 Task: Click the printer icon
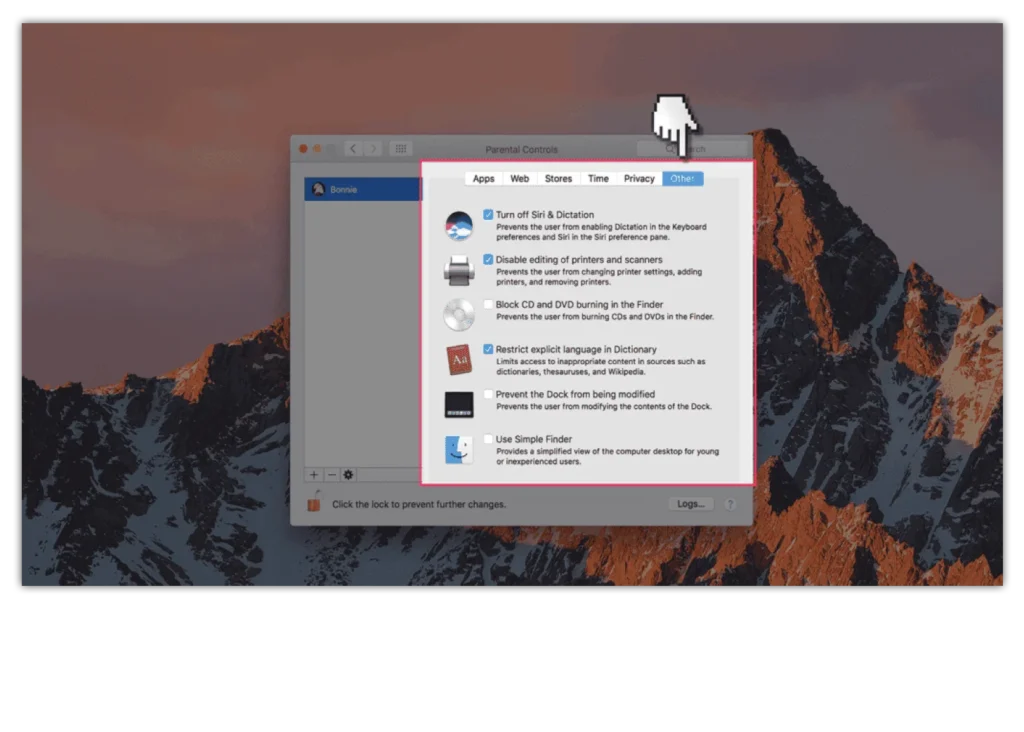(459, 270)
